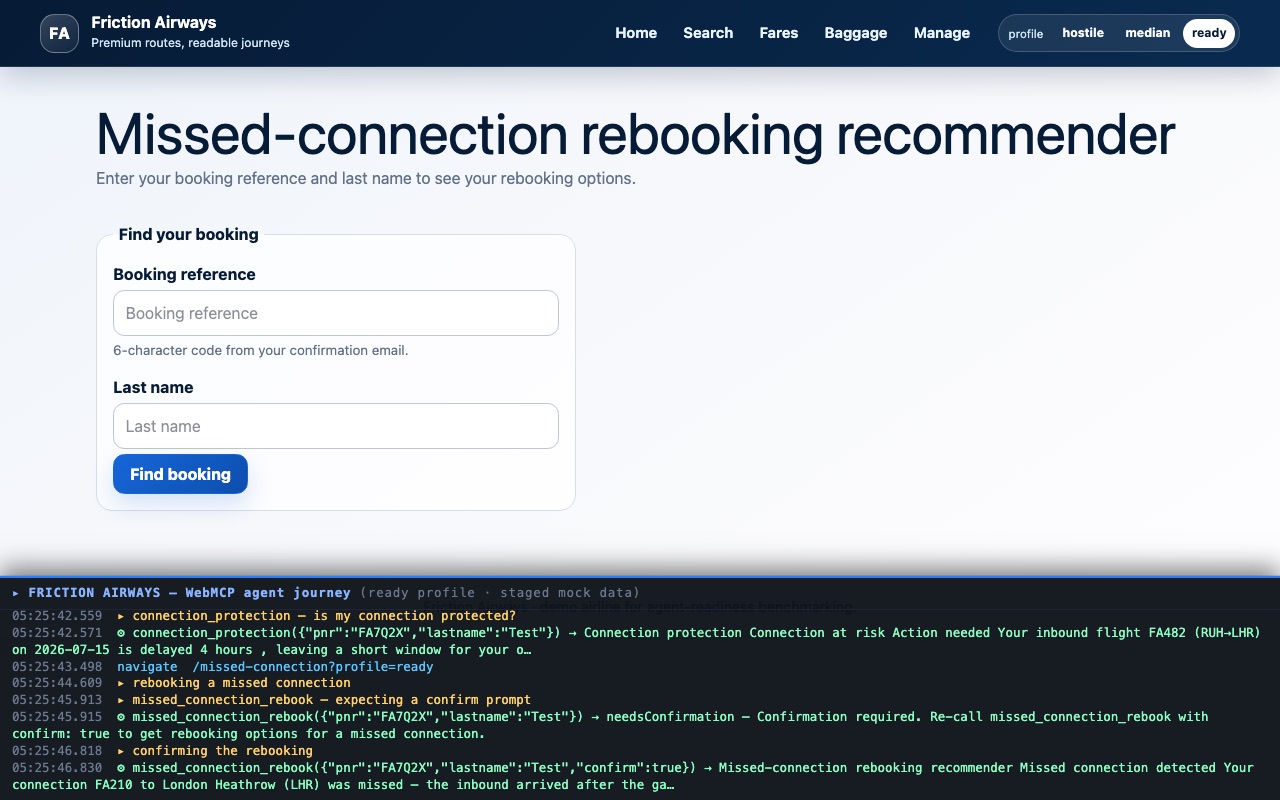Click the 'Last name' label
This screenshot has width=1280, height=800.
point(153,387)
